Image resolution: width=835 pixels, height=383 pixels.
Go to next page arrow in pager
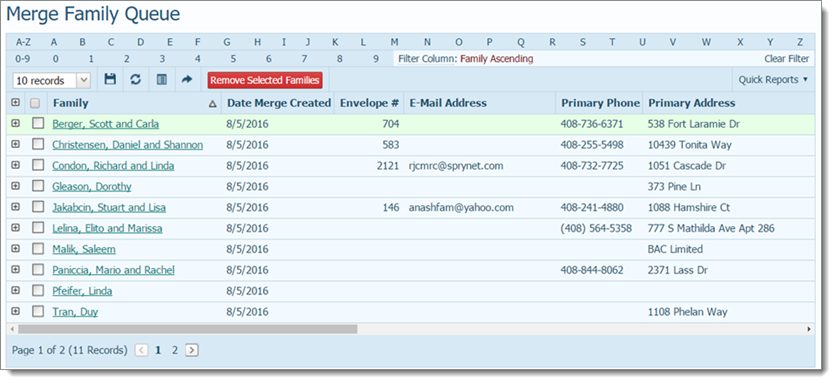(x=192, y=350)
